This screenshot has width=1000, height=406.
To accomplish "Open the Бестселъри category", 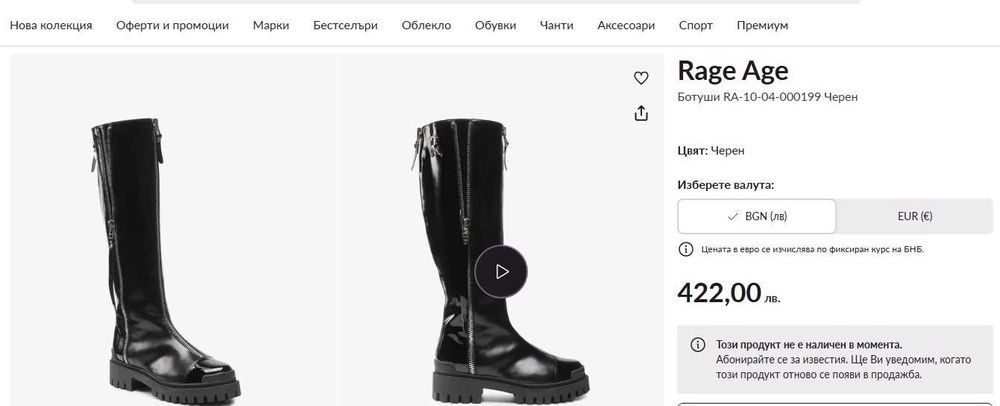I will point(345,25).
